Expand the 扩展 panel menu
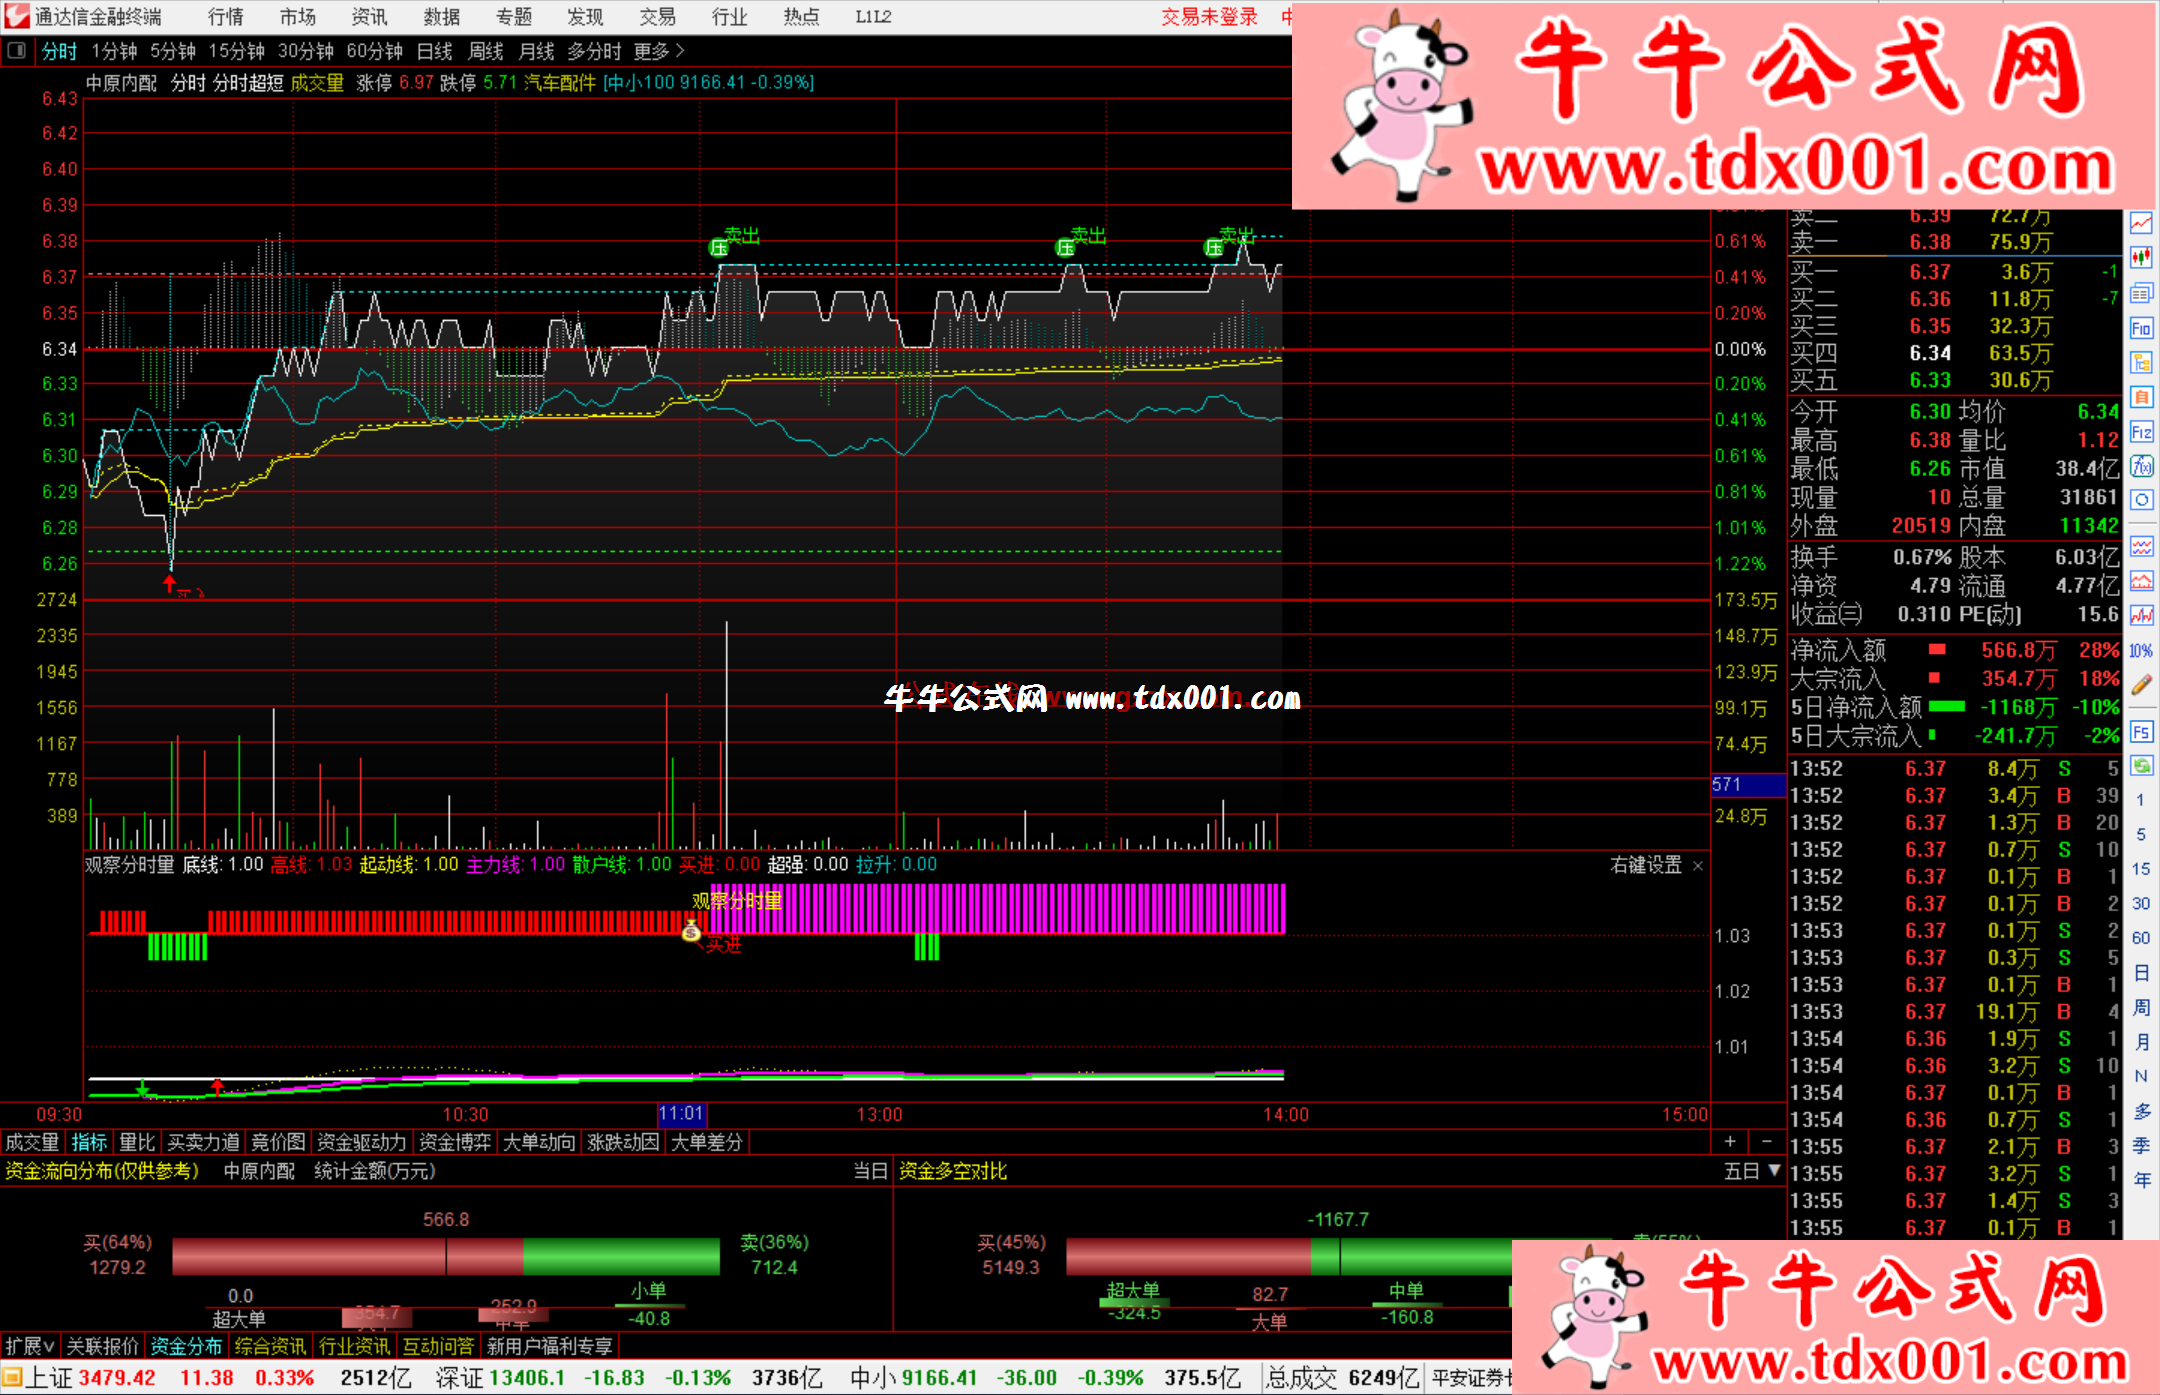The width and height of the screenshot is (2160, 1395). [x=29, y=1346]
